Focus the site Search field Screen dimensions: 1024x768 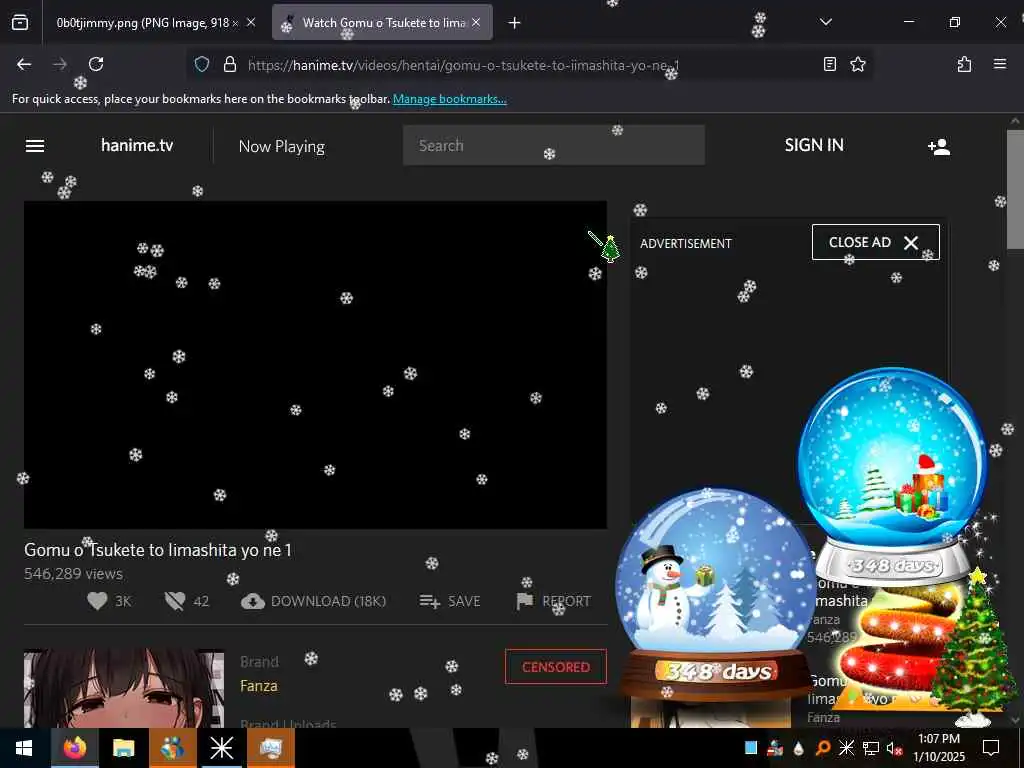(x=554, y=145)
